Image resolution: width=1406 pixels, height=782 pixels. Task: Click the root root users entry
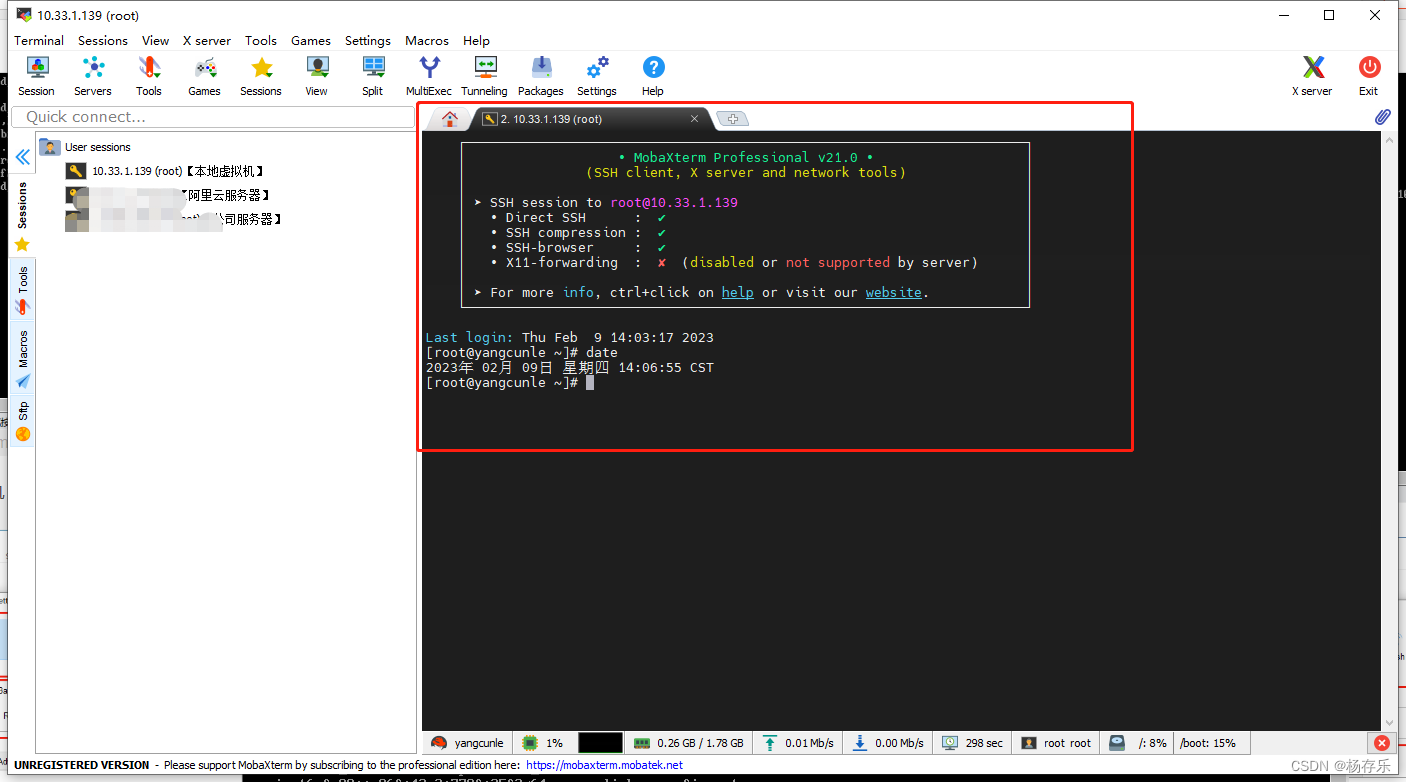[1067, 743]
